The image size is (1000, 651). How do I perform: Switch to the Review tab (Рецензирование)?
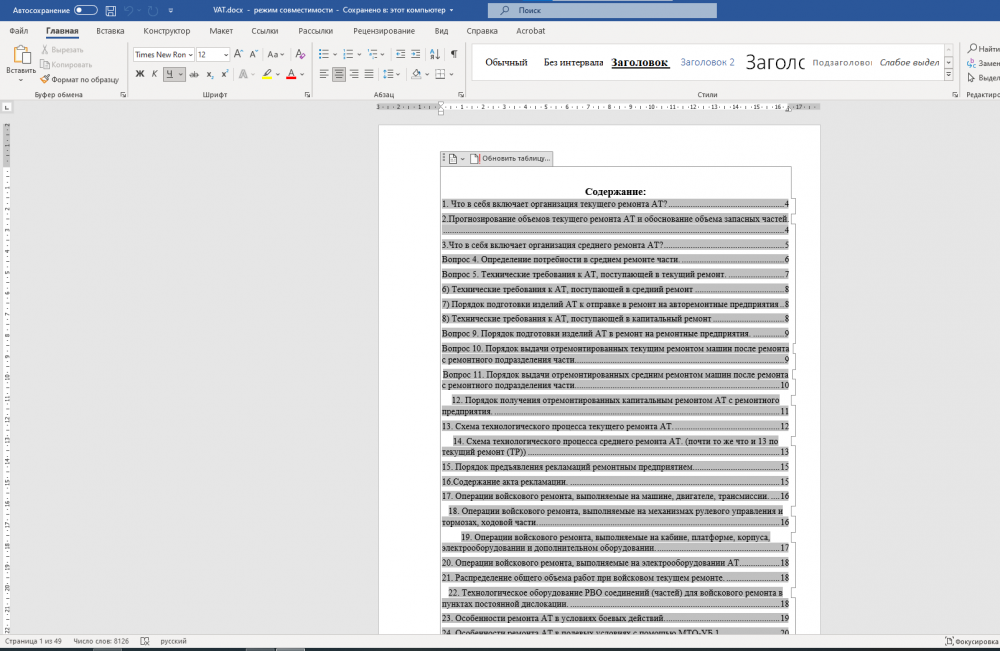[x=384, y=31]
